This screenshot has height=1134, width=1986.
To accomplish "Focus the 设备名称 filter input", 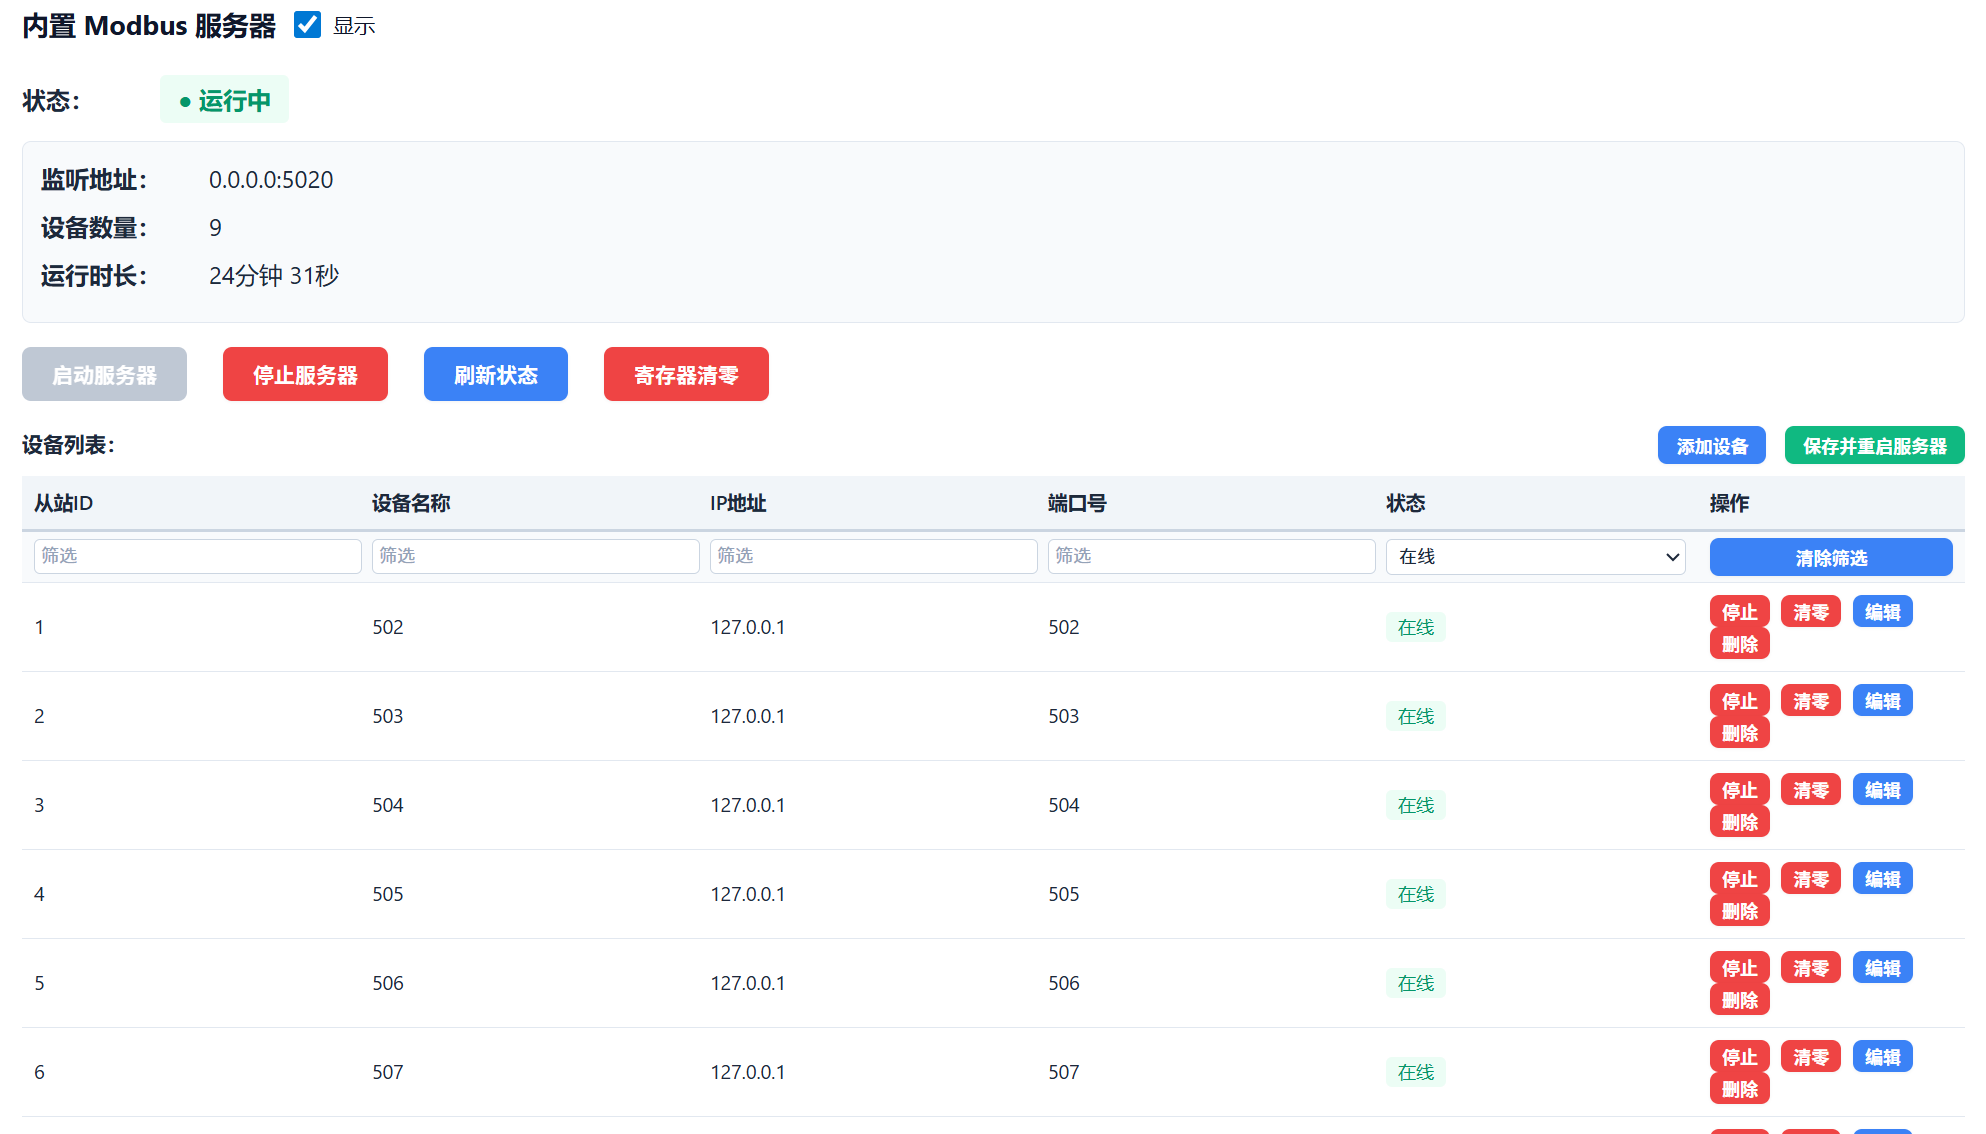I will click(536, 556).
